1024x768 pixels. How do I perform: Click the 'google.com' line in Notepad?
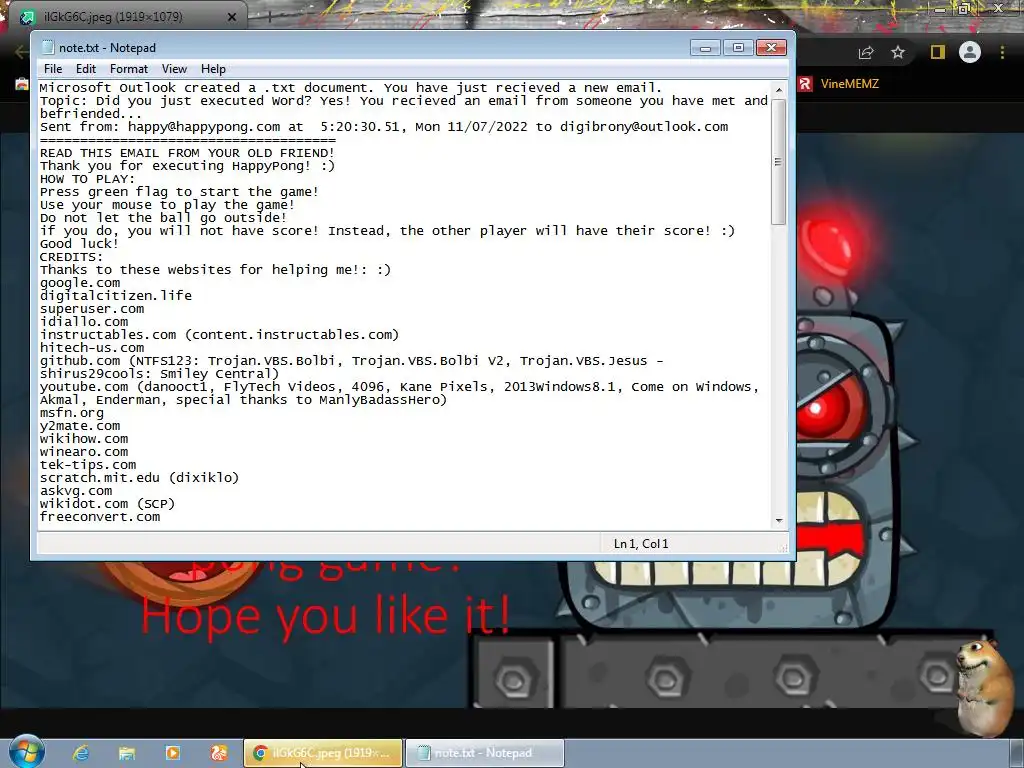point(80,283)
